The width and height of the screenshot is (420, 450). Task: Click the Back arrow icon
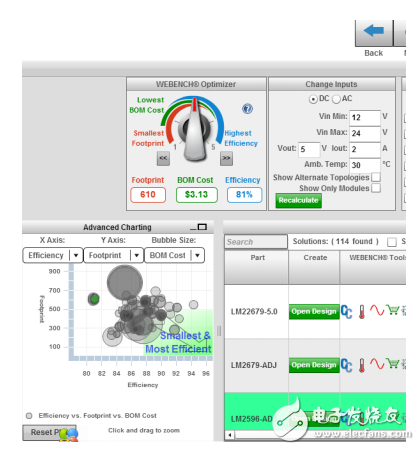click(x=373, y=32)
